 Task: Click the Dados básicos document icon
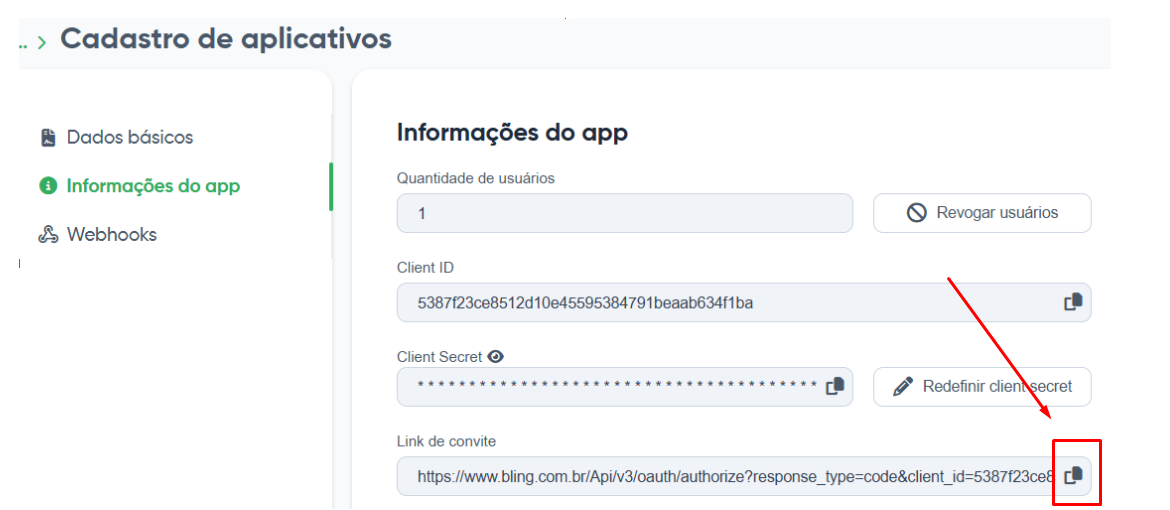click(x=49, y=138)
